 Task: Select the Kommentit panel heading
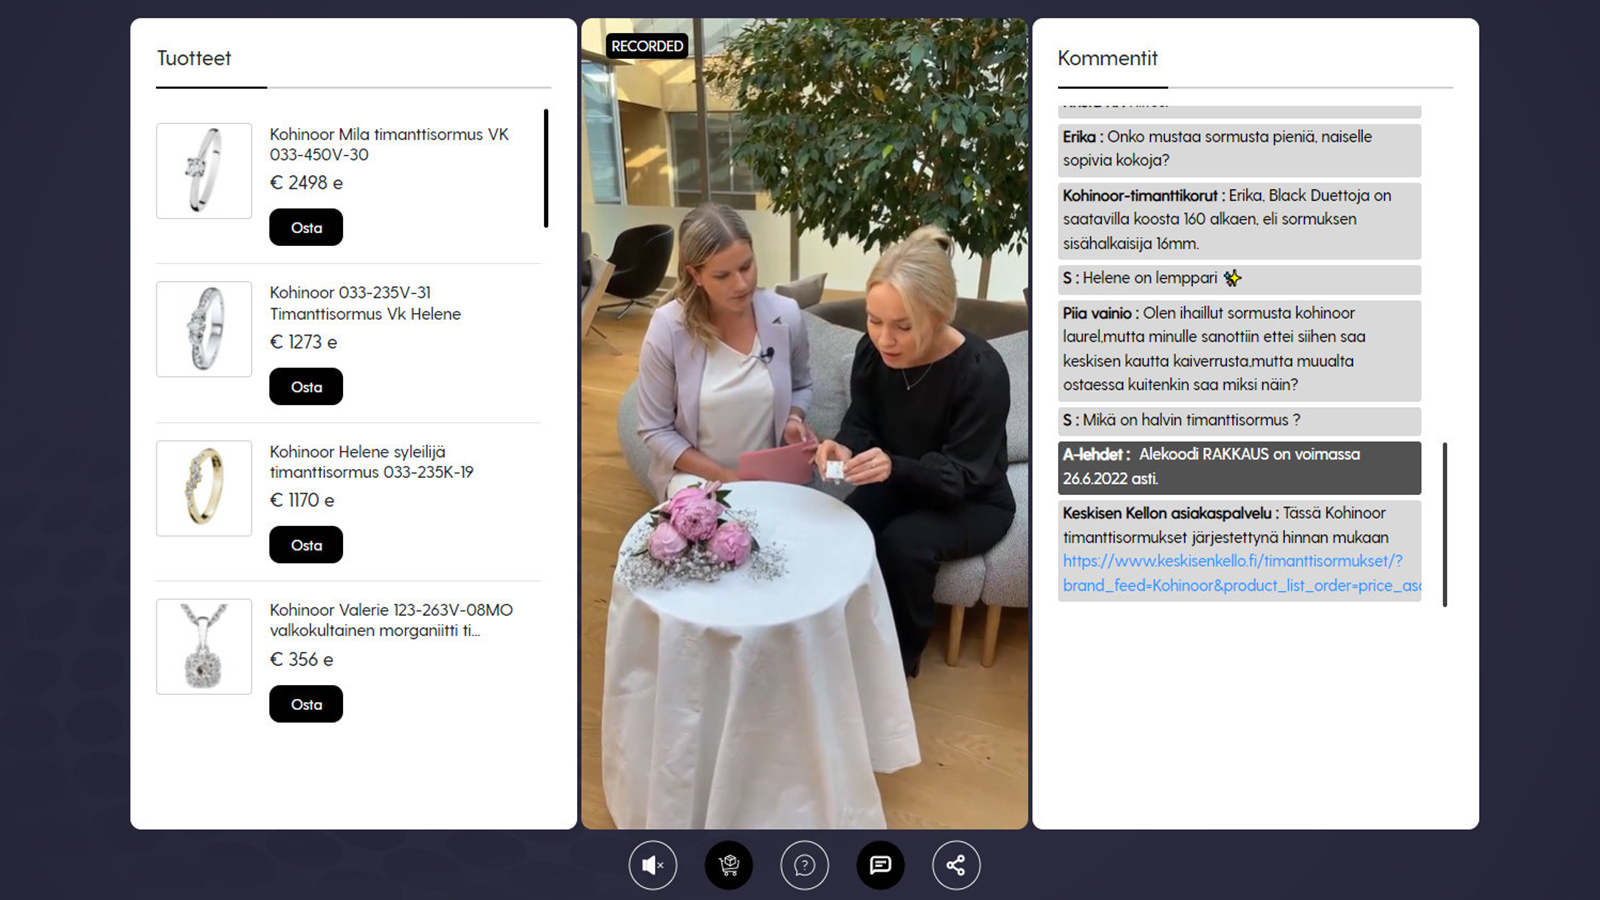(x=1108, y=58)
